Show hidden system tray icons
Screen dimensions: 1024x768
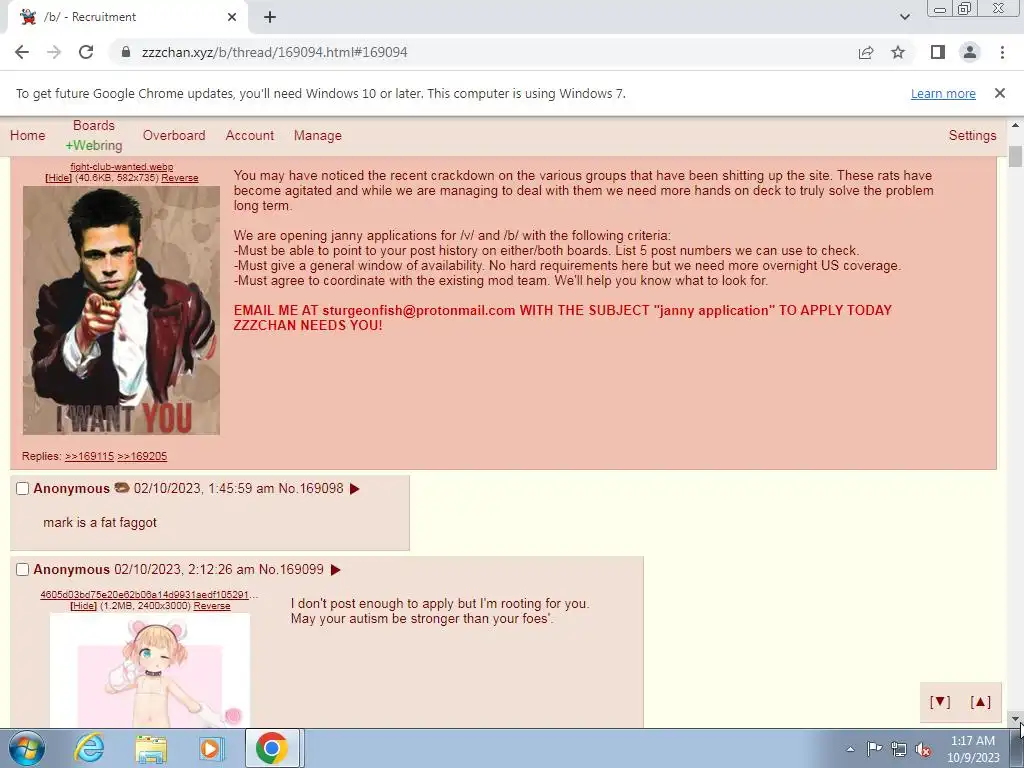[x=850, y=749]
